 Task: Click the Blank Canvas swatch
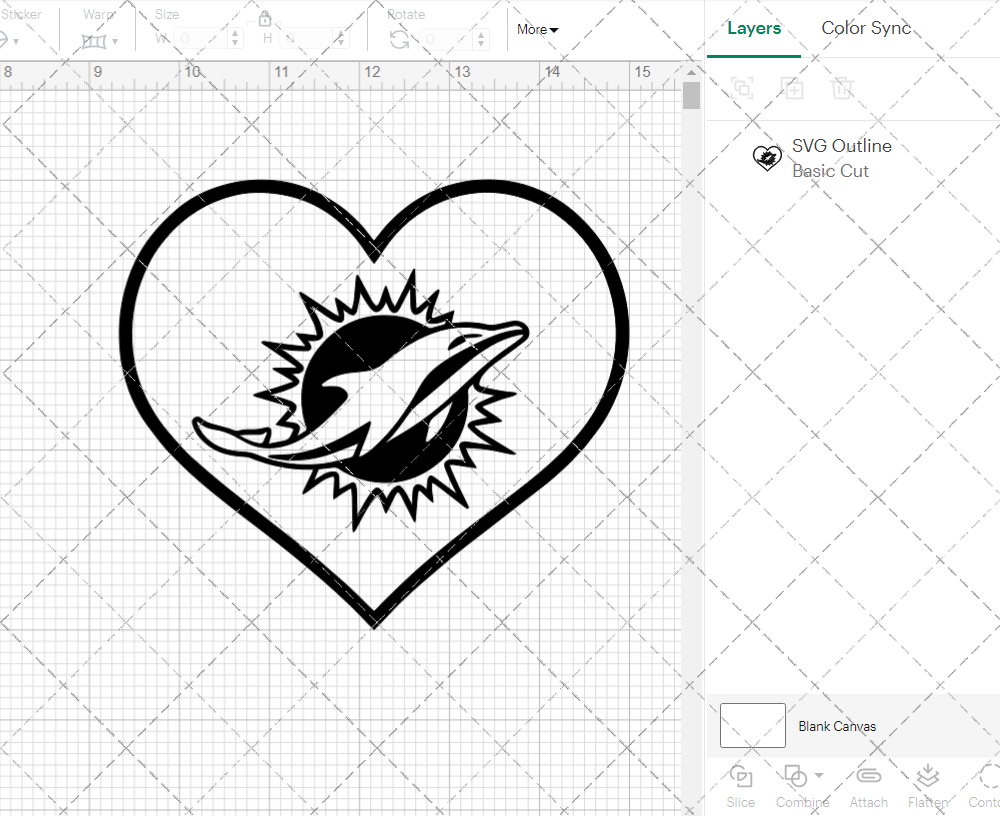(753, 725)
